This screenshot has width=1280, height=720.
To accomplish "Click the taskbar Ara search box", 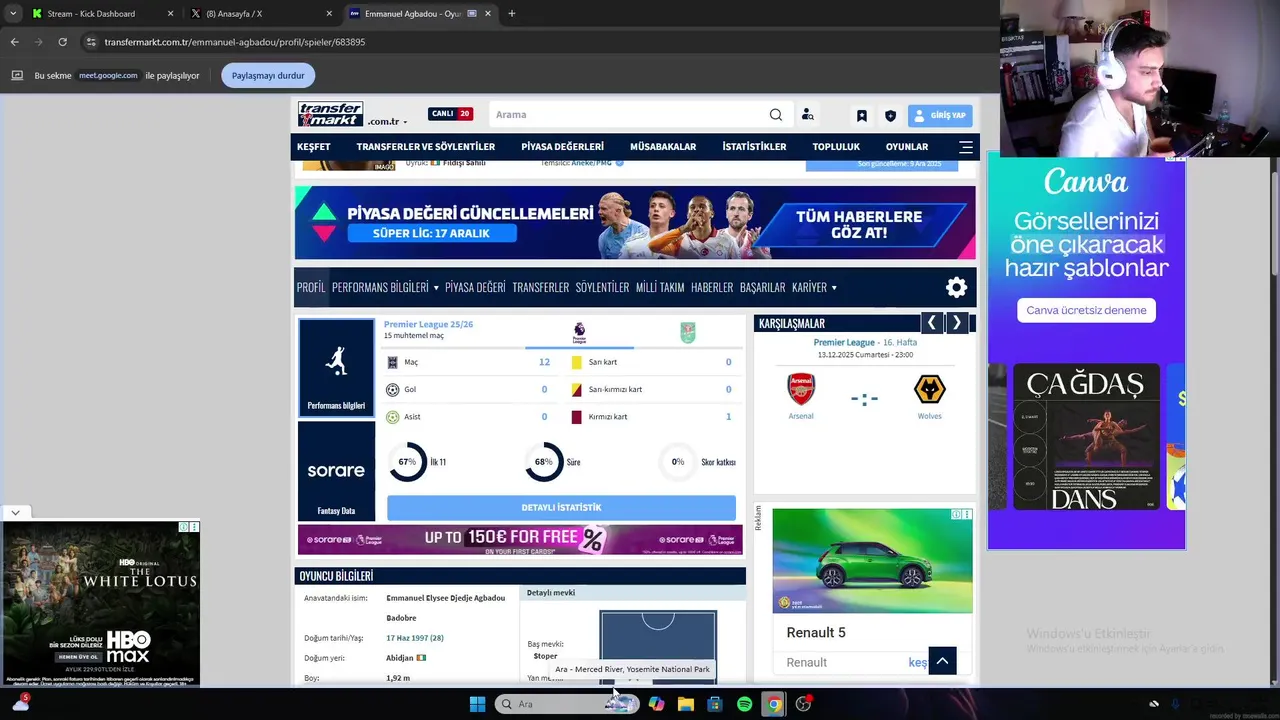I will [565, 704].
